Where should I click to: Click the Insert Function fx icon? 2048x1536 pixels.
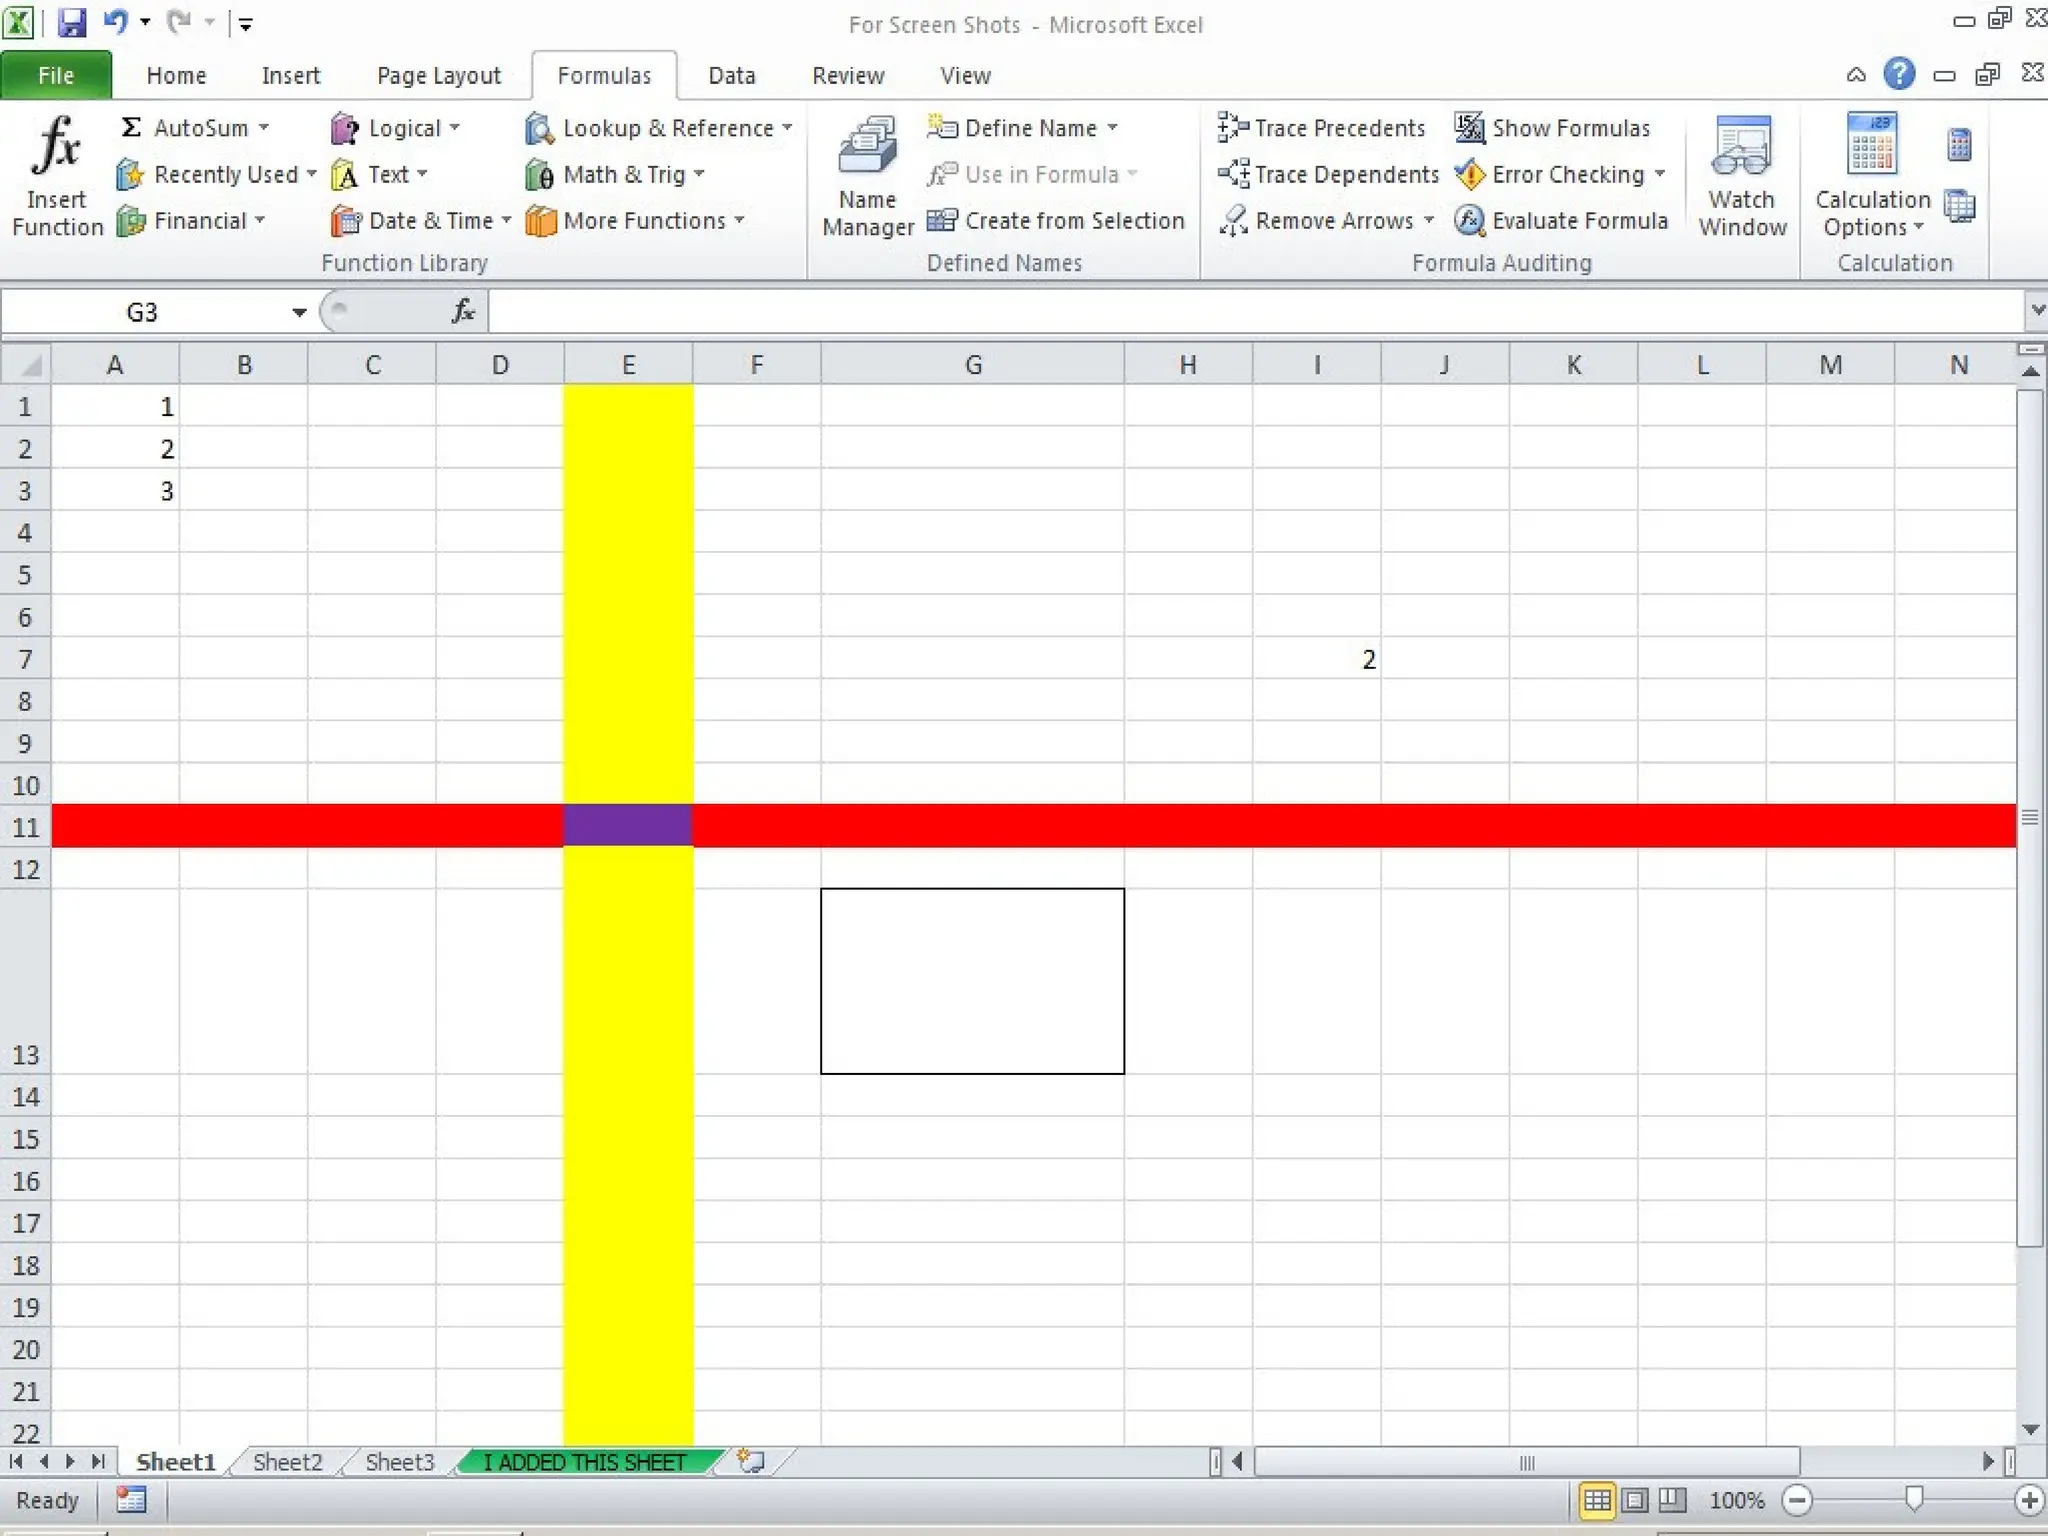pos(56,147)
